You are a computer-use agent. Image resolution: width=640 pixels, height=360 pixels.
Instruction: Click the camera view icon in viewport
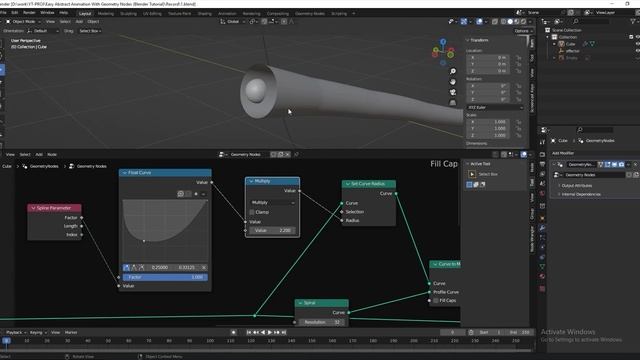[453, 92]
